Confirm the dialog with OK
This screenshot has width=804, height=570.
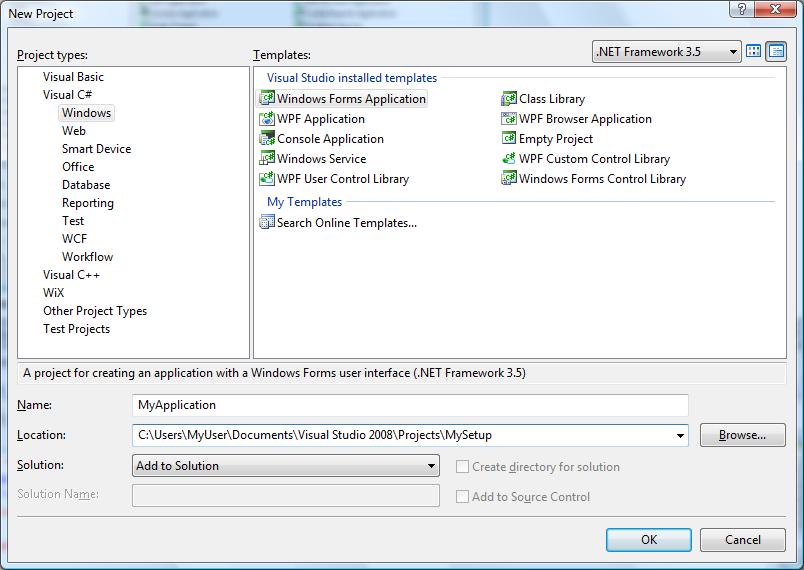coord(648,540)
